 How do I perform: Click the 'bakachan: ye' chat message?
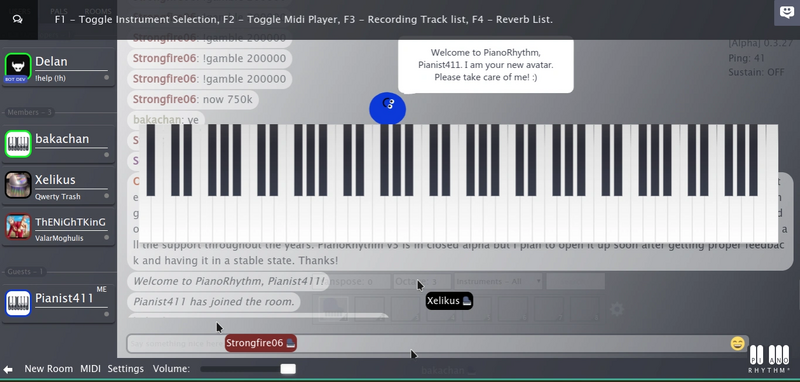coord(166,120)
